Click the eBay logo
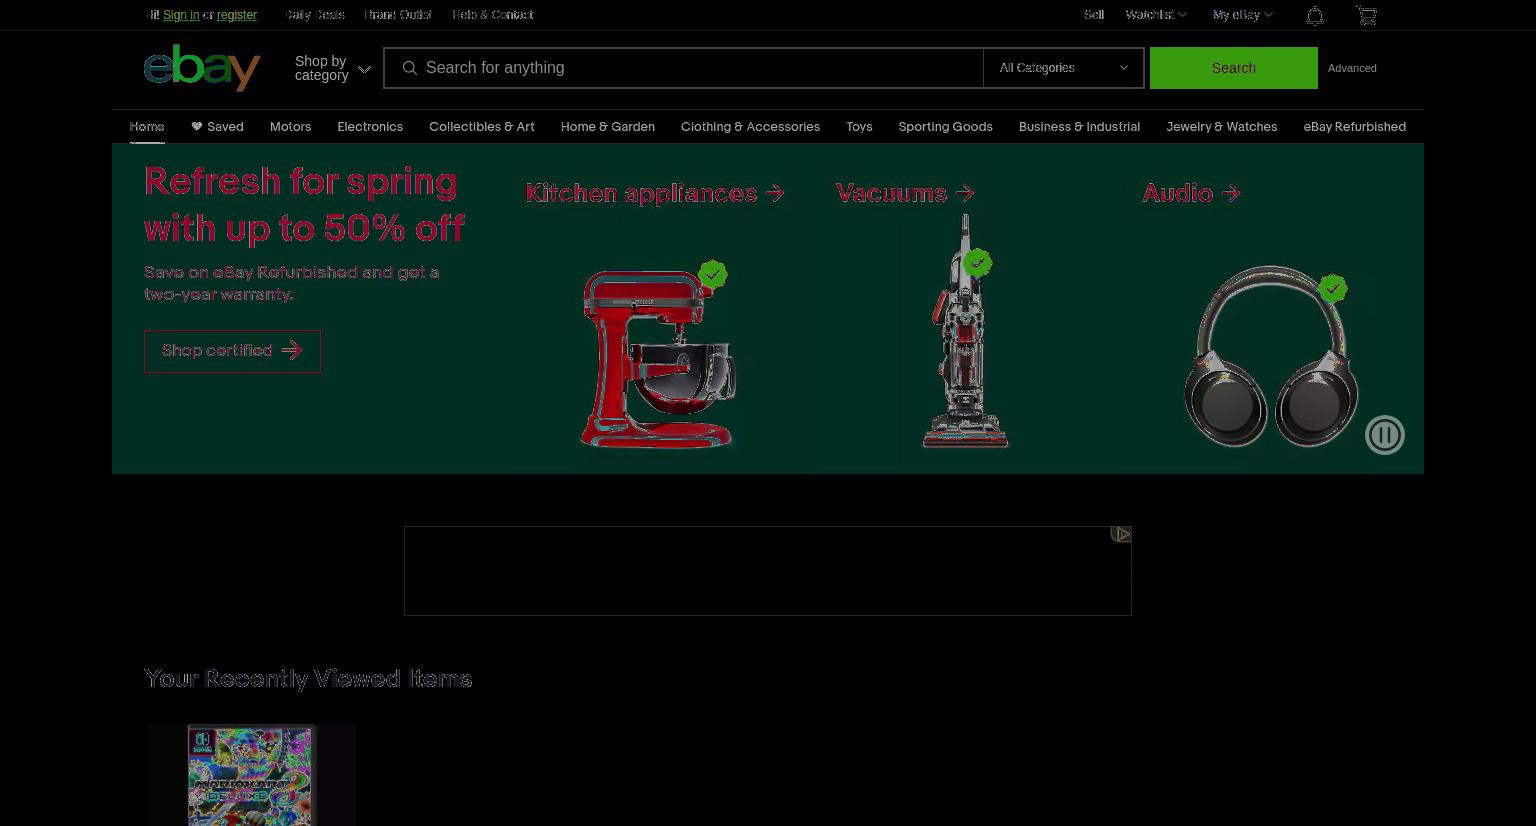This screenshot has height=826, width=1536. 202,67
